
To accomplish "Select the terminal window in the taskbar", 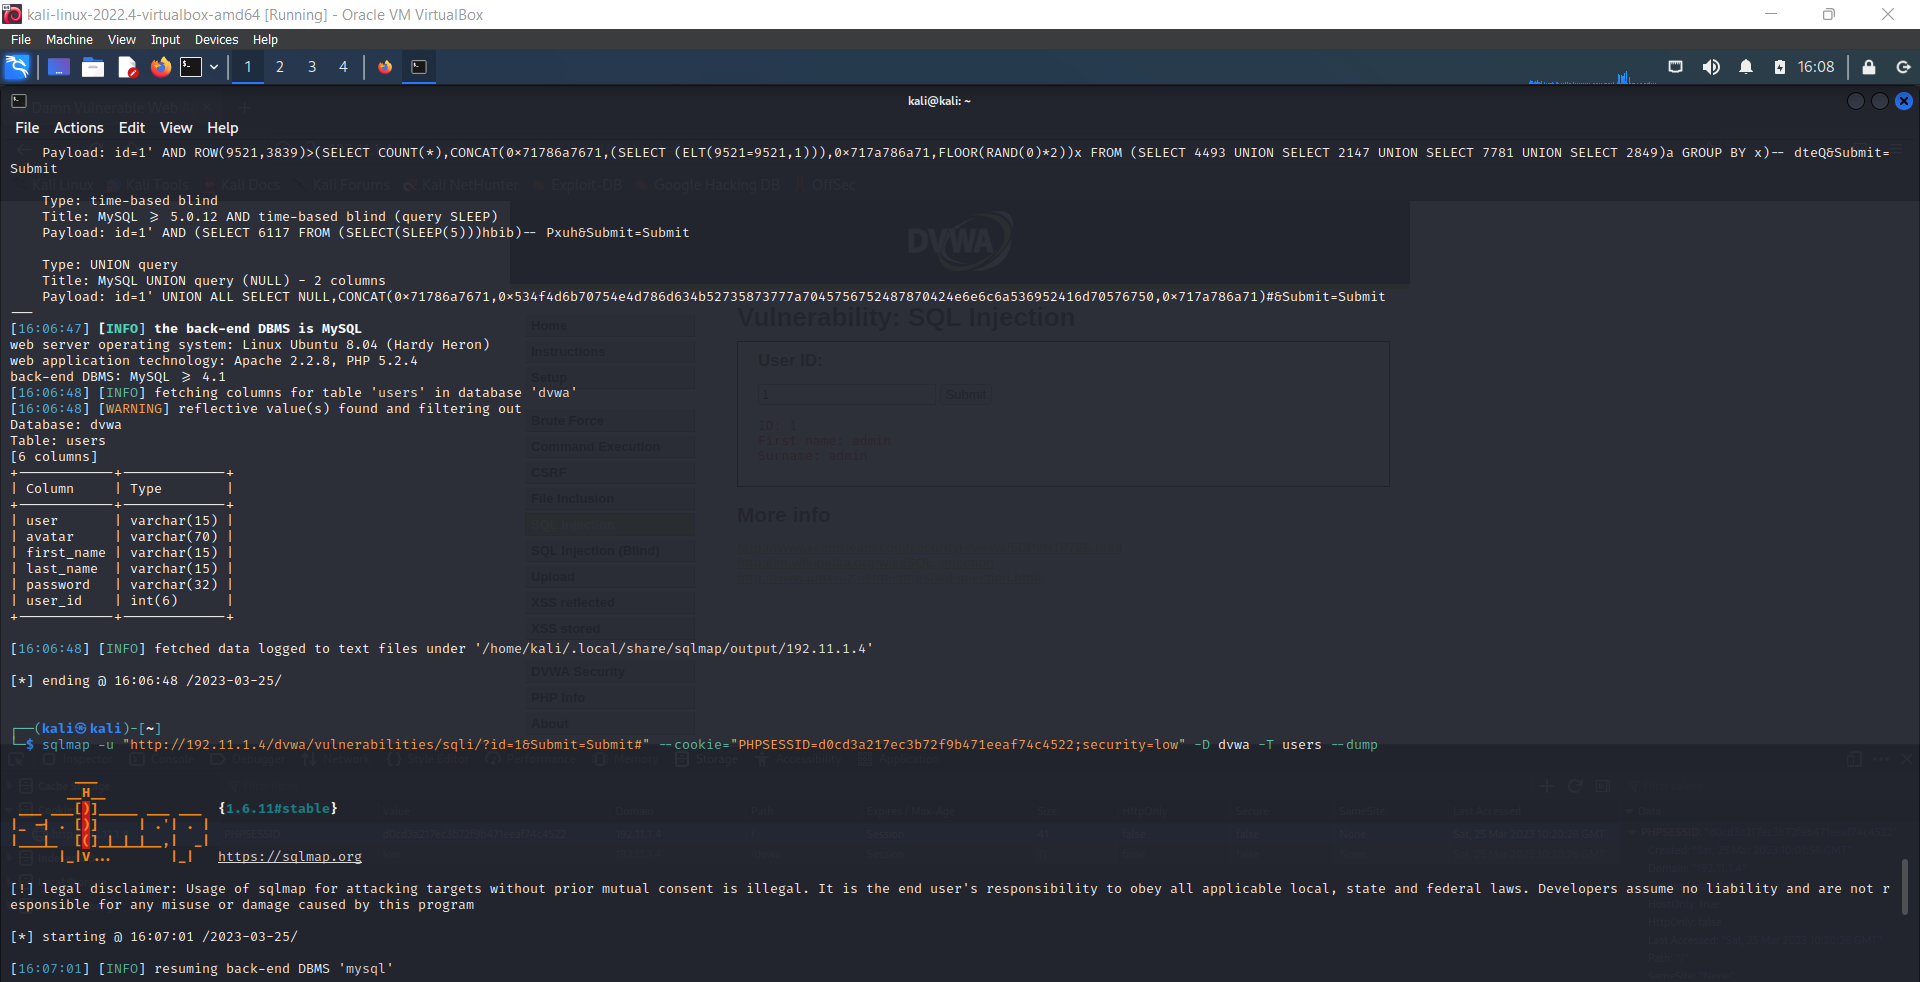I will tap(419, 67).
